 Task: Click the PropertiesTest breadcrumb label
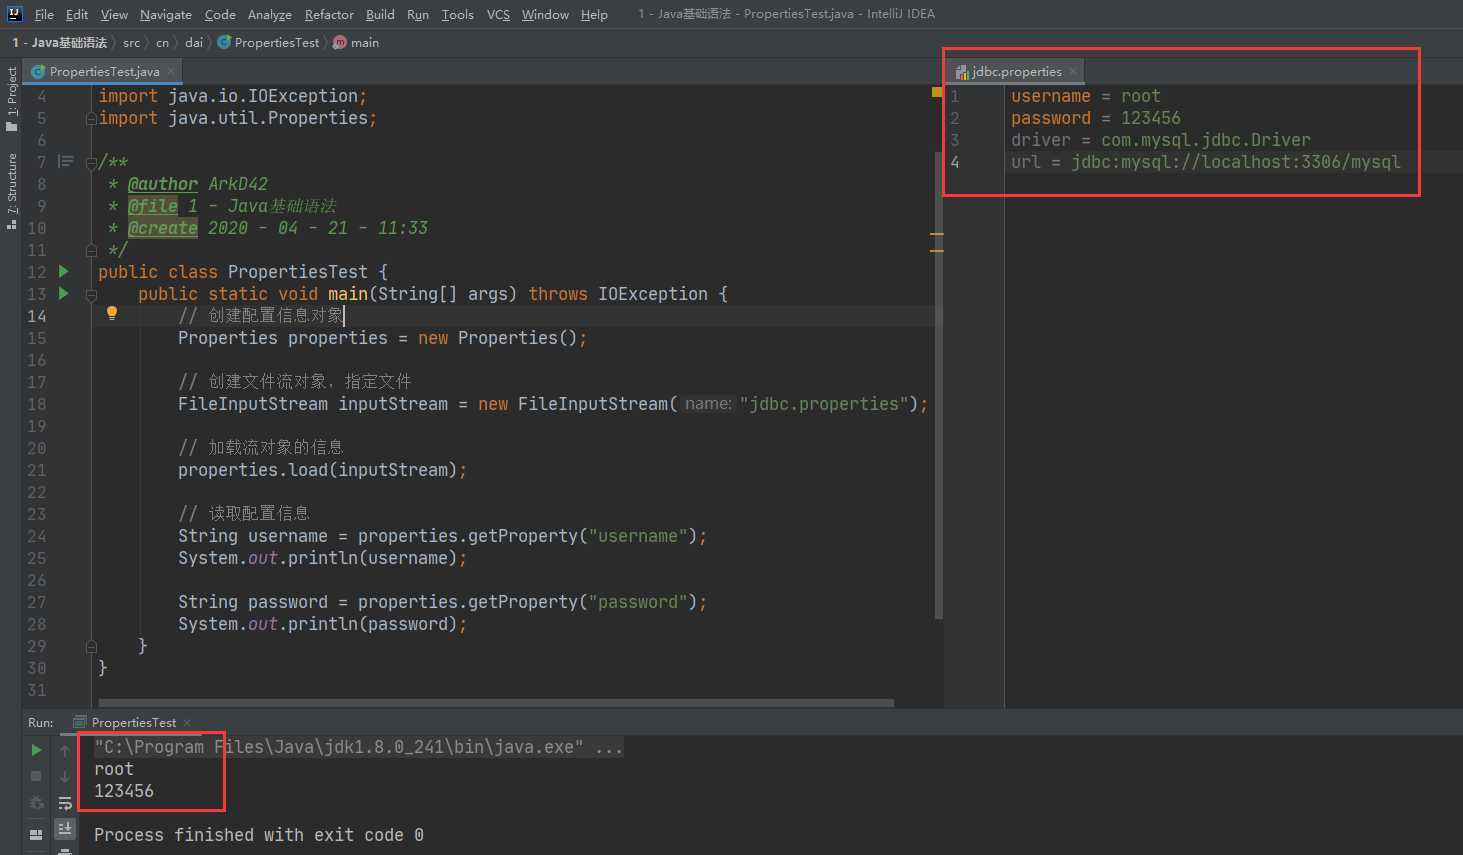[x=277, y=42]
